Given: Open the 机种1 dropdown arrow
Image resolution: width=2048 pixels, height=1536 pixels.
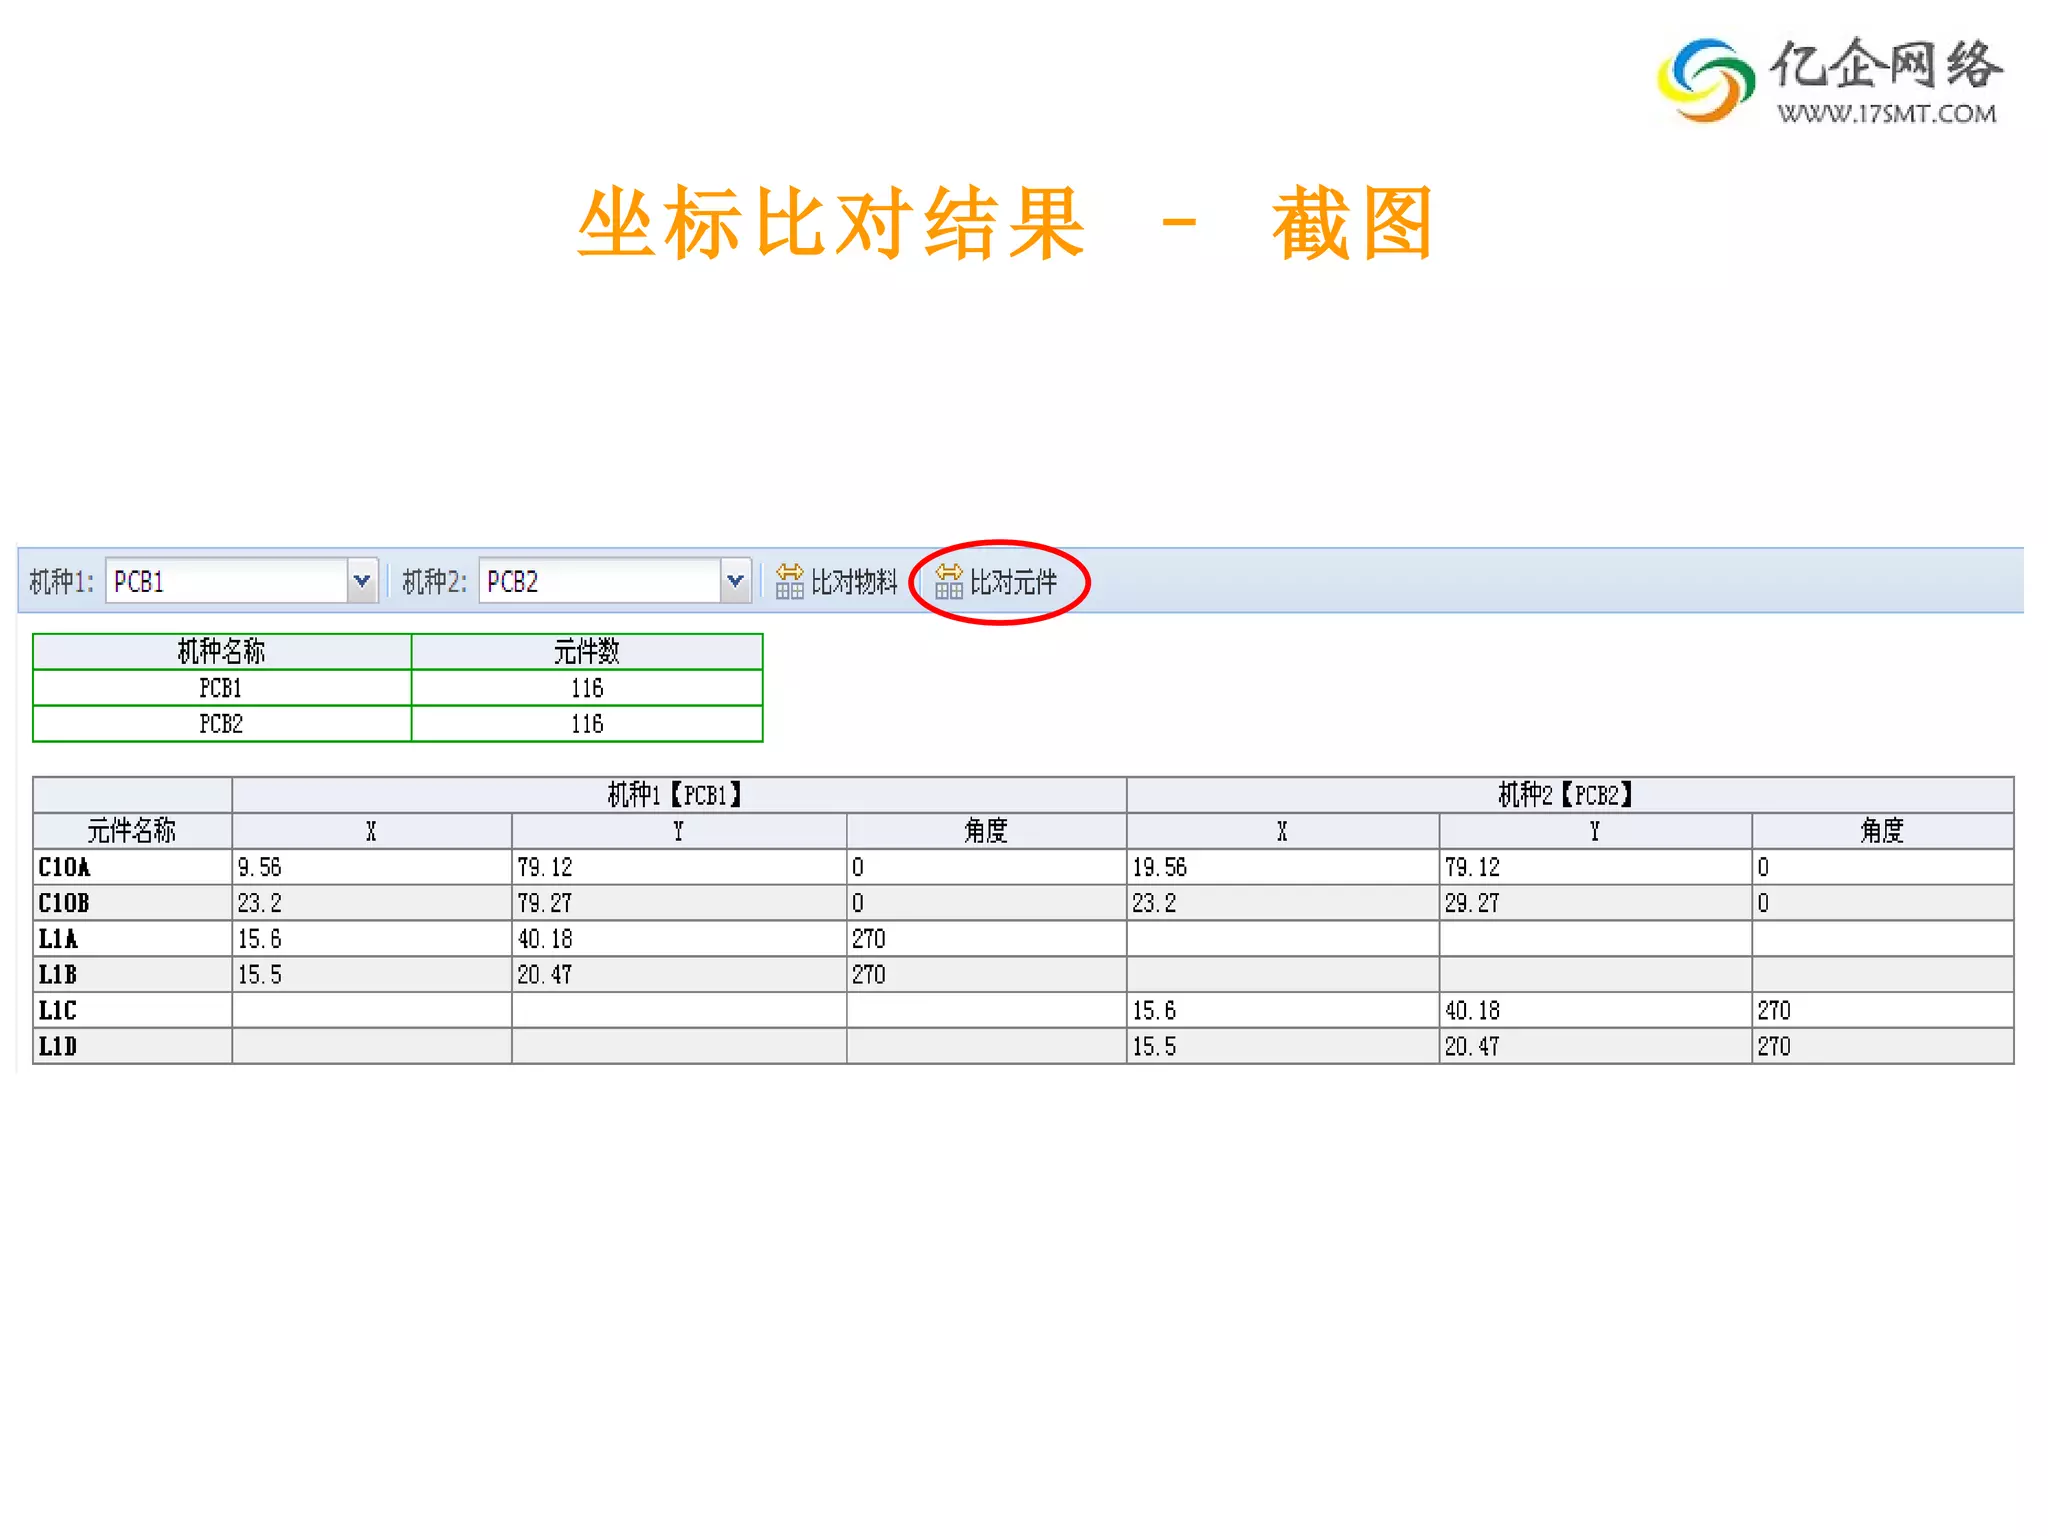Looking at the screenshot, I should [x=362, y=581].
